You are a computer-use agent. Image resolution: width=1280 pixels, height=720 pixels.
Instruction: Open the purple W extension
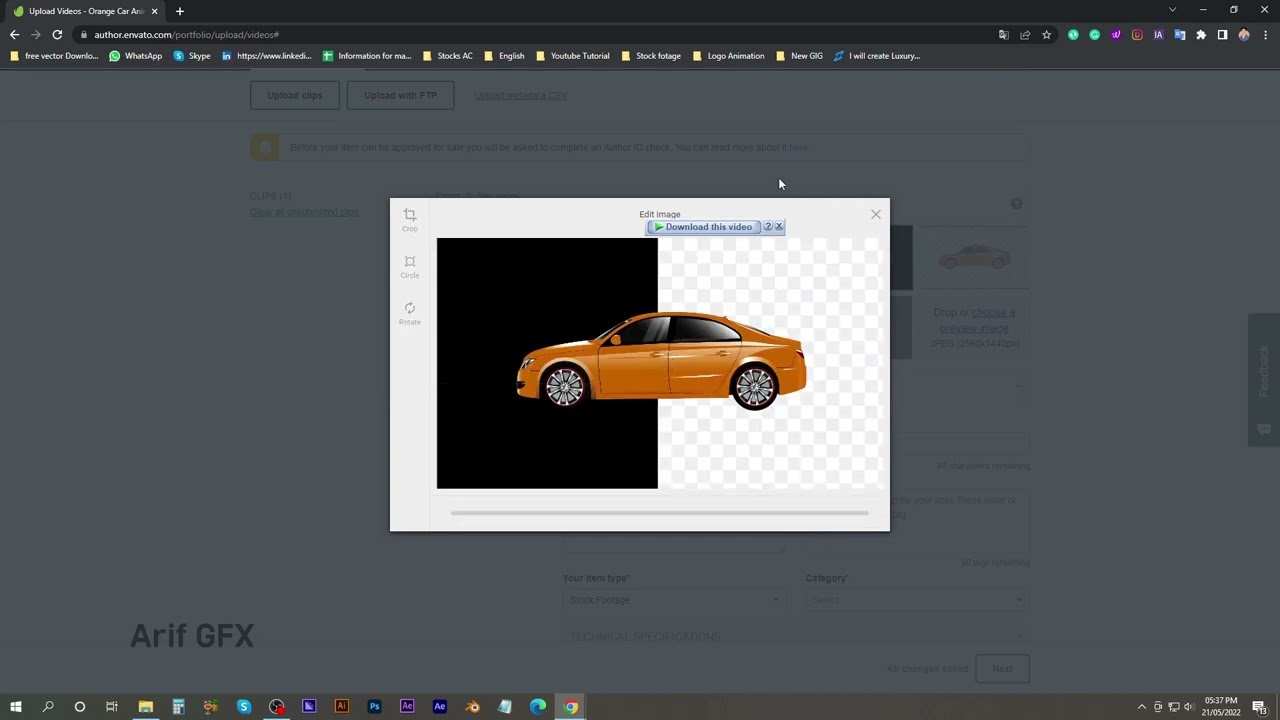click(1116, 35)
